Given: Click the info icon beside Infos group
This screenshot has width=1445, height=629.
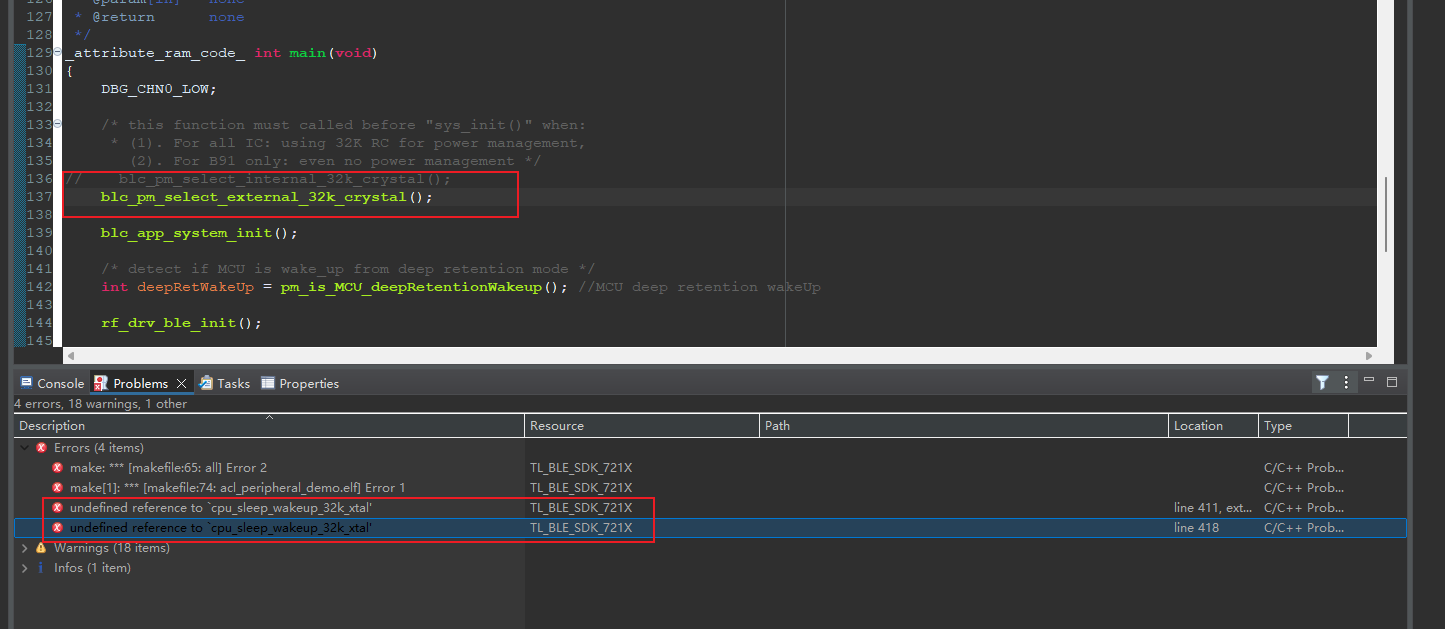Looking at the screenshot, I should coord(41,568).
